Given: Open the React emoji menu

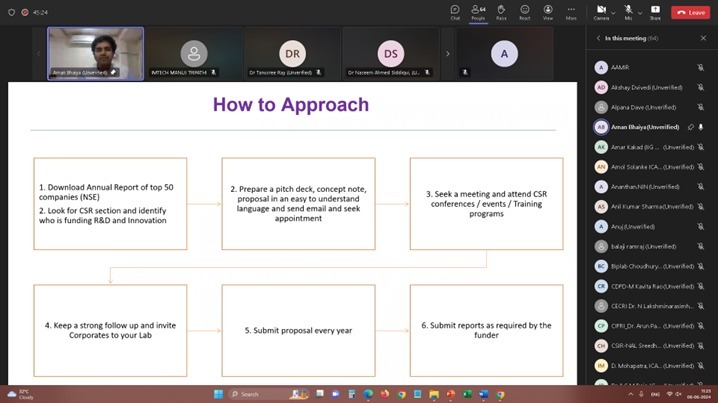Looking at the screenshot, I should (x=524, y=11).
